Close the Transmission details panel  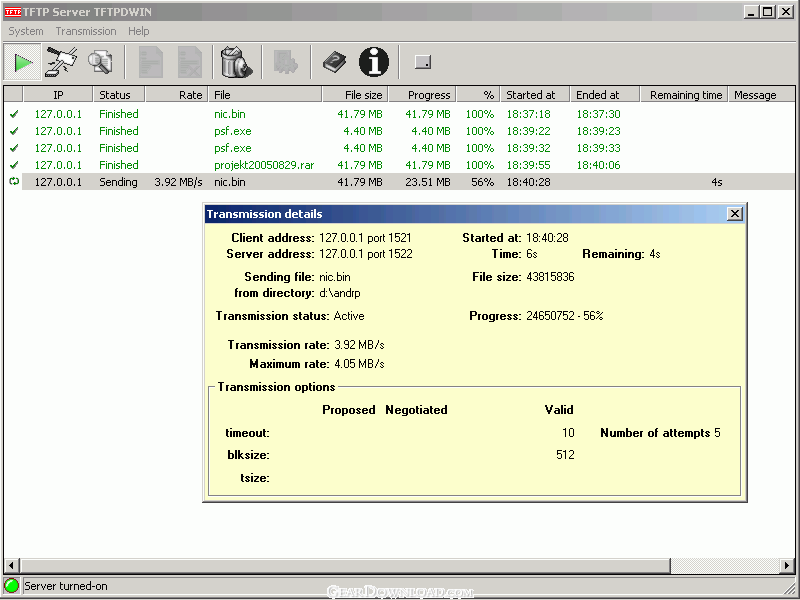point(734,214)
